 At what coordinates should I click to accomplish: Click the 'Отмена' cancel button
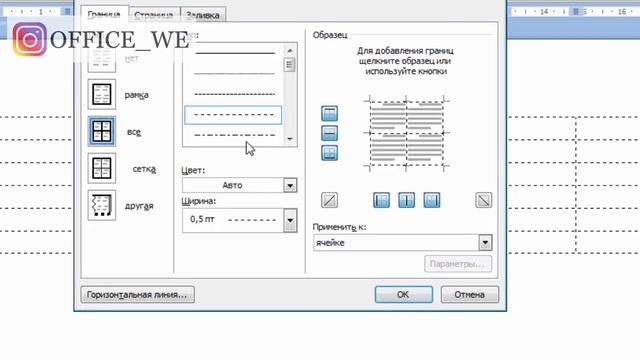pyautogui.click(x=469, y=294)
